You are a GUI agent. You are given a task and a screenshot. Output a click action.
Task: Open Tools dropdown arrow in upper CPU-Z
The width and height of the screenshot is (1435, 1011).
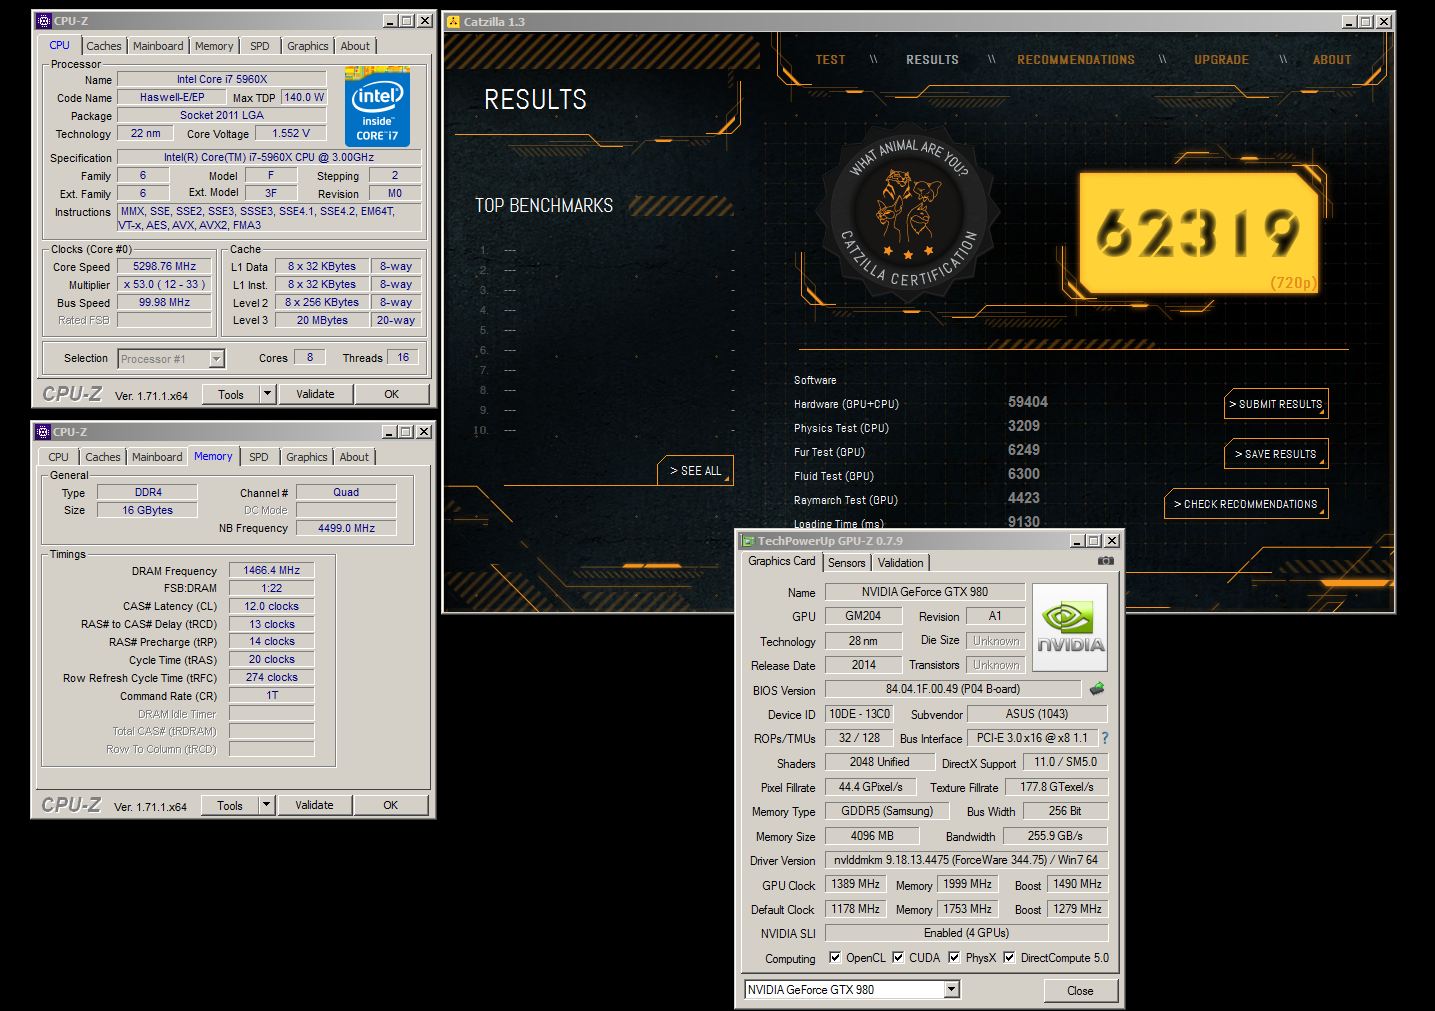[x=267, y=394]
